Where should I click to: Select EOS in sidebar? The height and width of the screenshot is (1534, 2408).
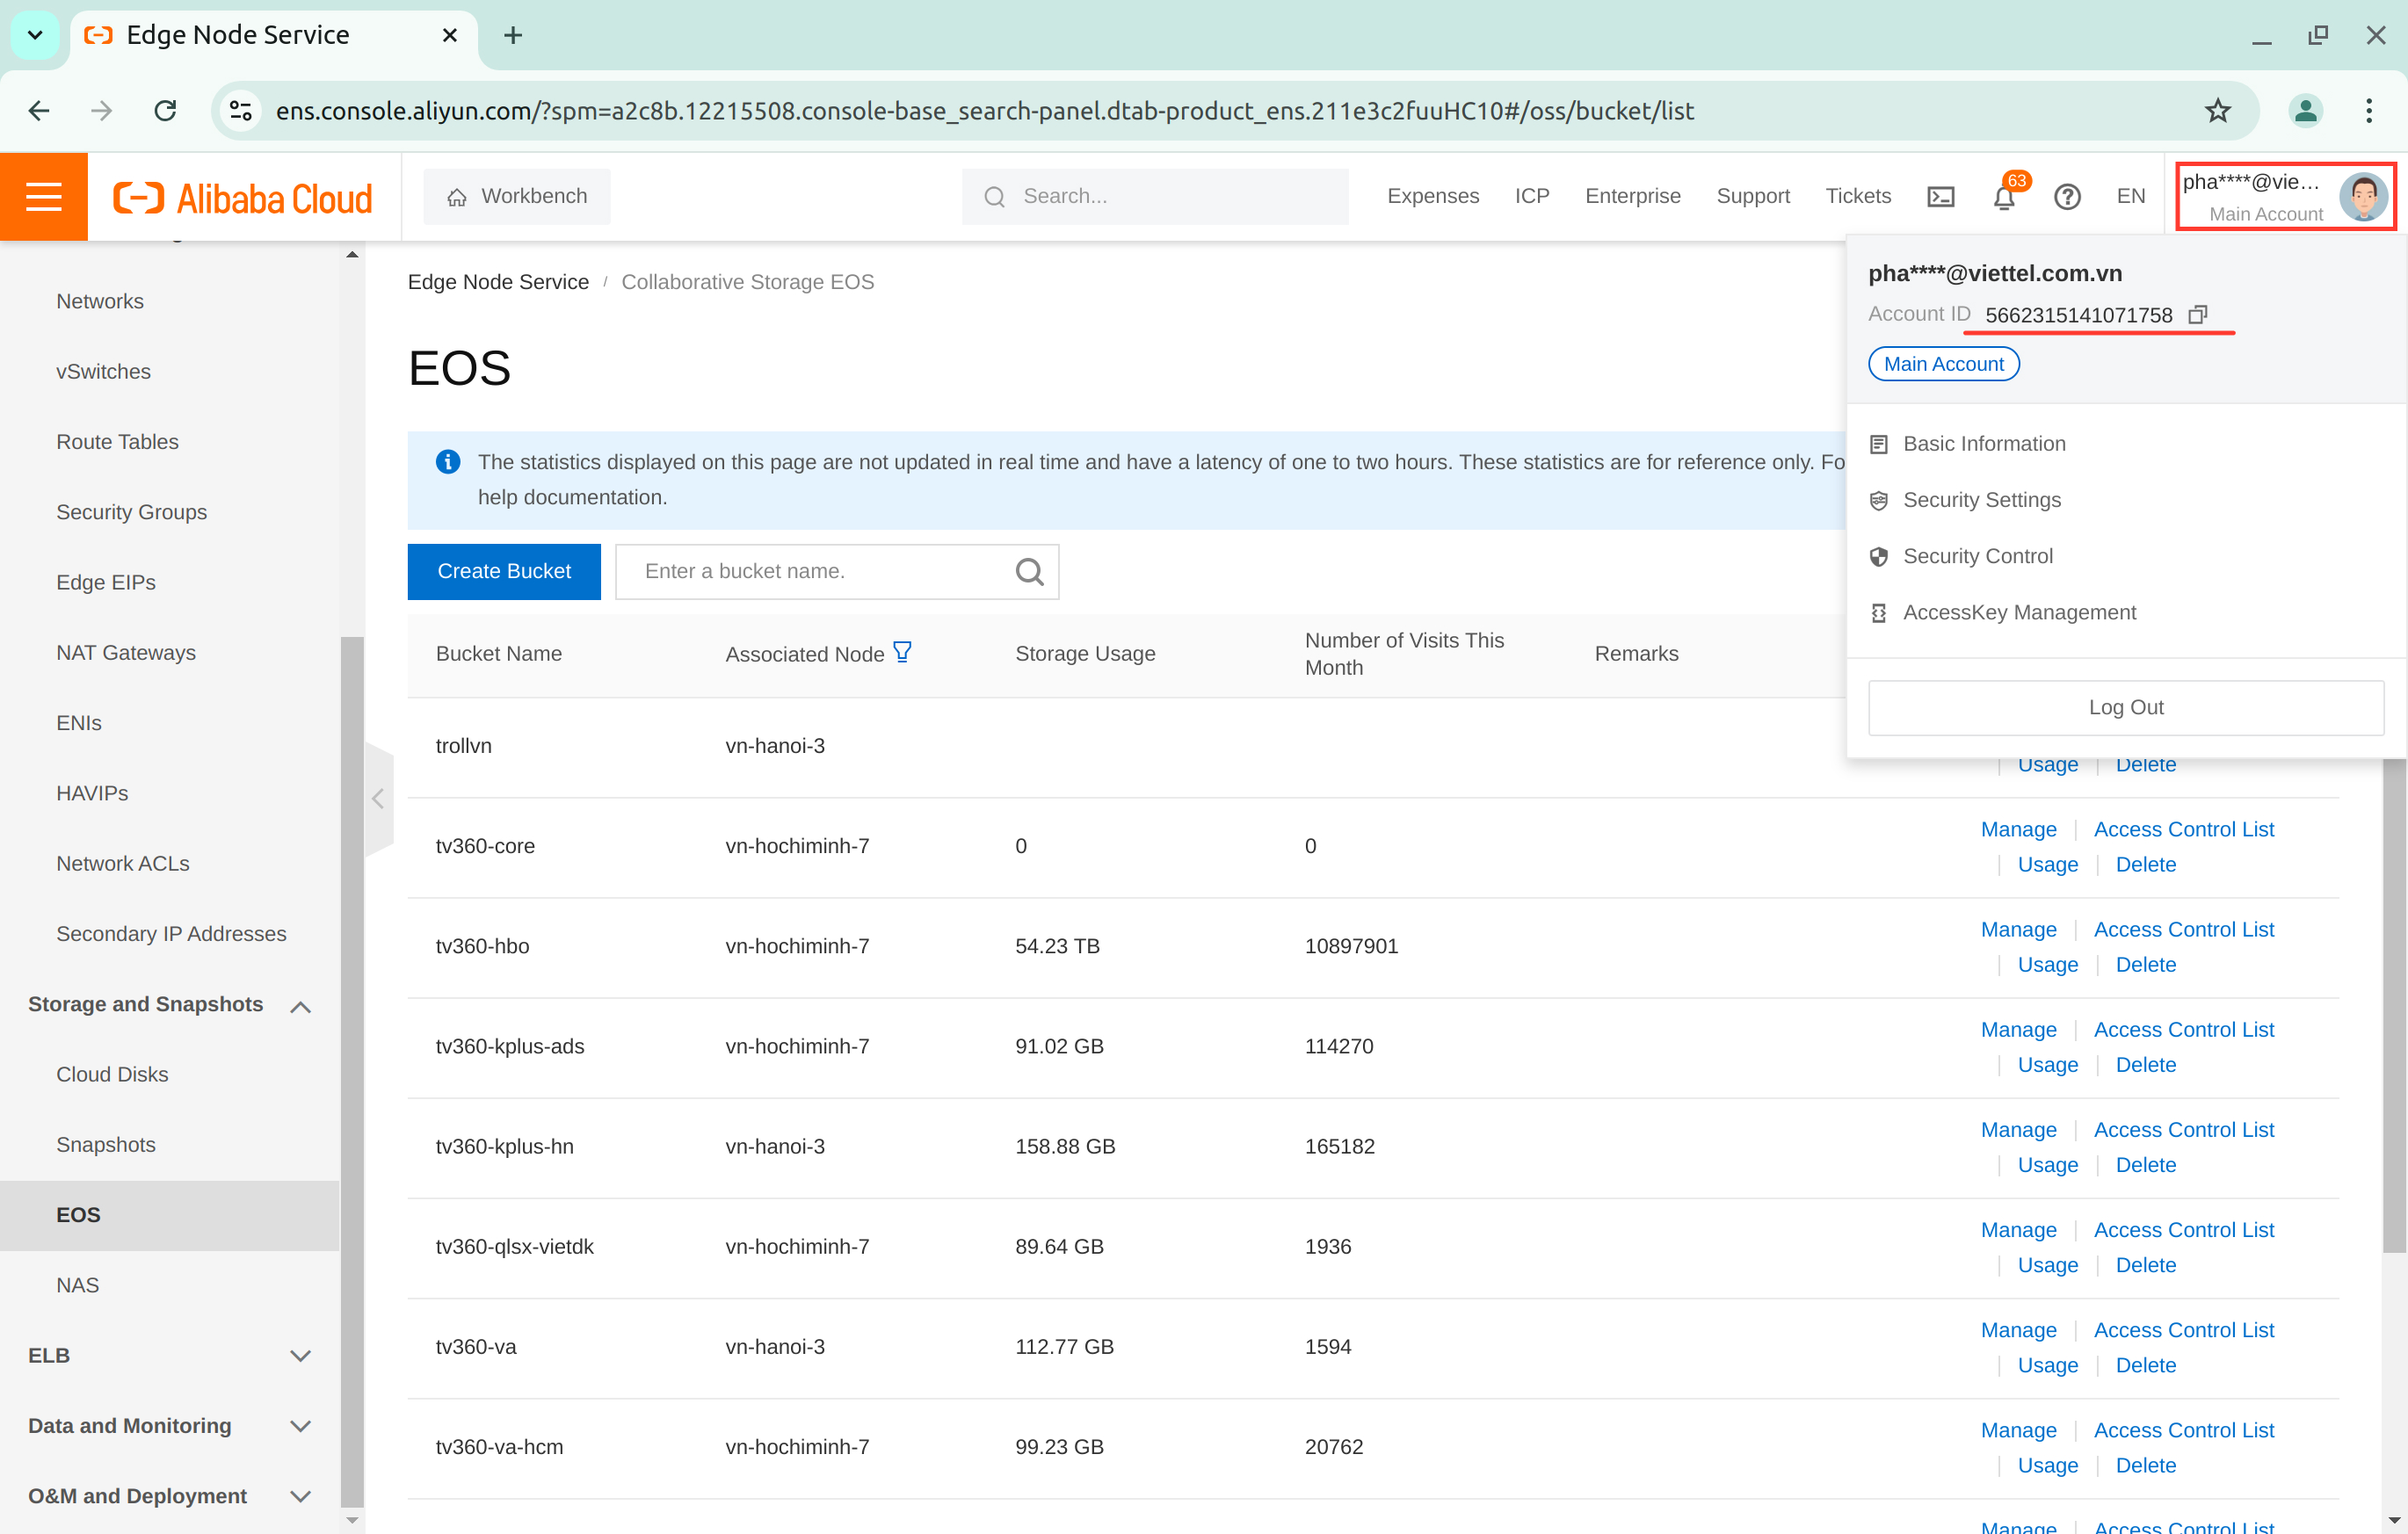170,1215
